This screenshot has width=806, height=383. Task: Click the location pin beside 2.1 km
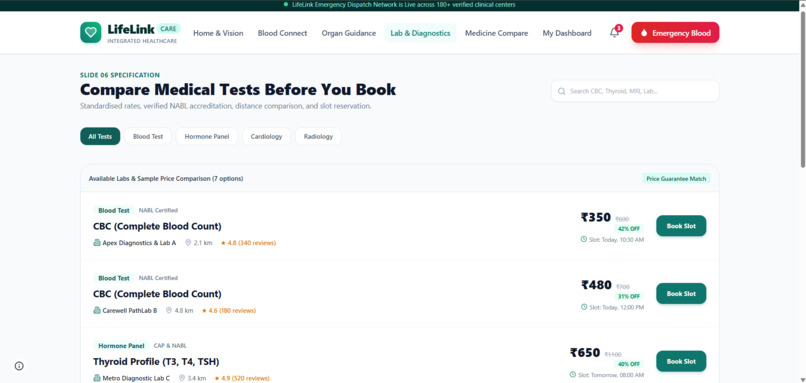pyautogui.click(x=188, y=243)
